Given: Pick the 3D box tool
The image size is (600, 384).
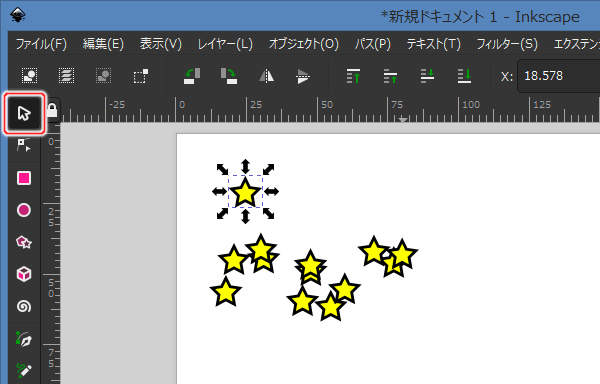Looking at the screenshot, I should point(24,274).
